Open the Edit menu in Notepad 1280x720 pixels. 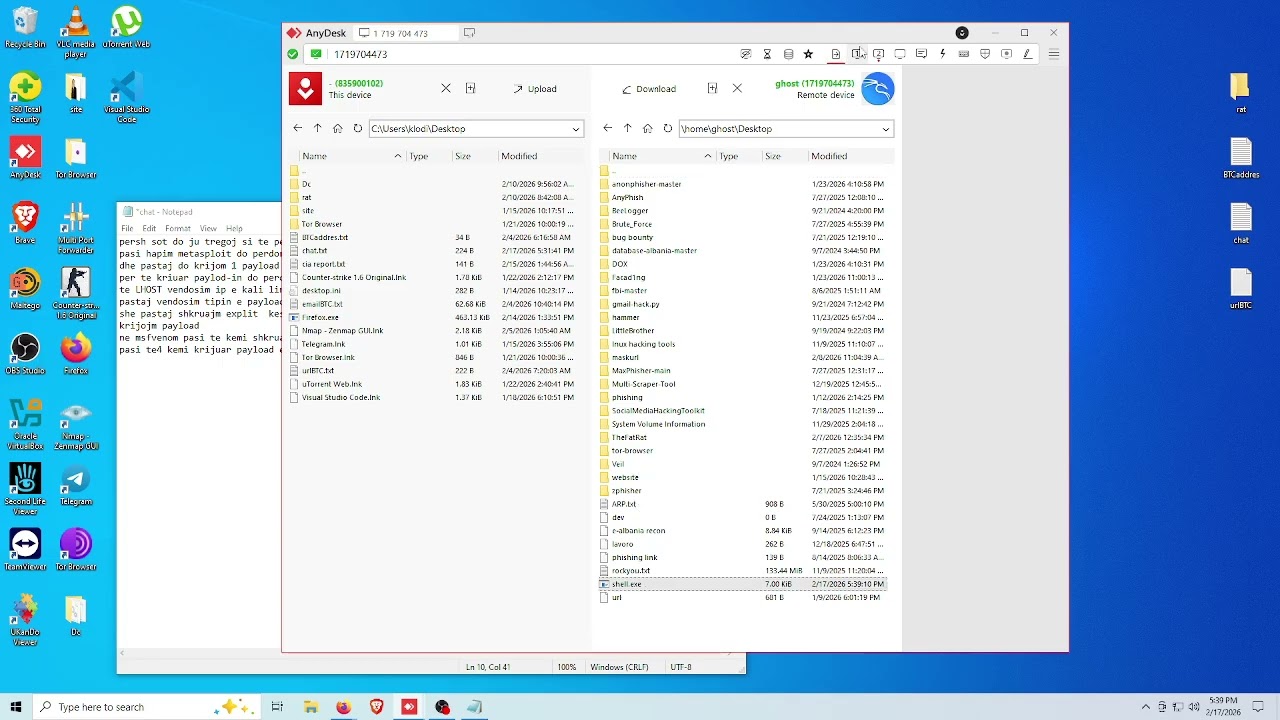pos(149,228)
